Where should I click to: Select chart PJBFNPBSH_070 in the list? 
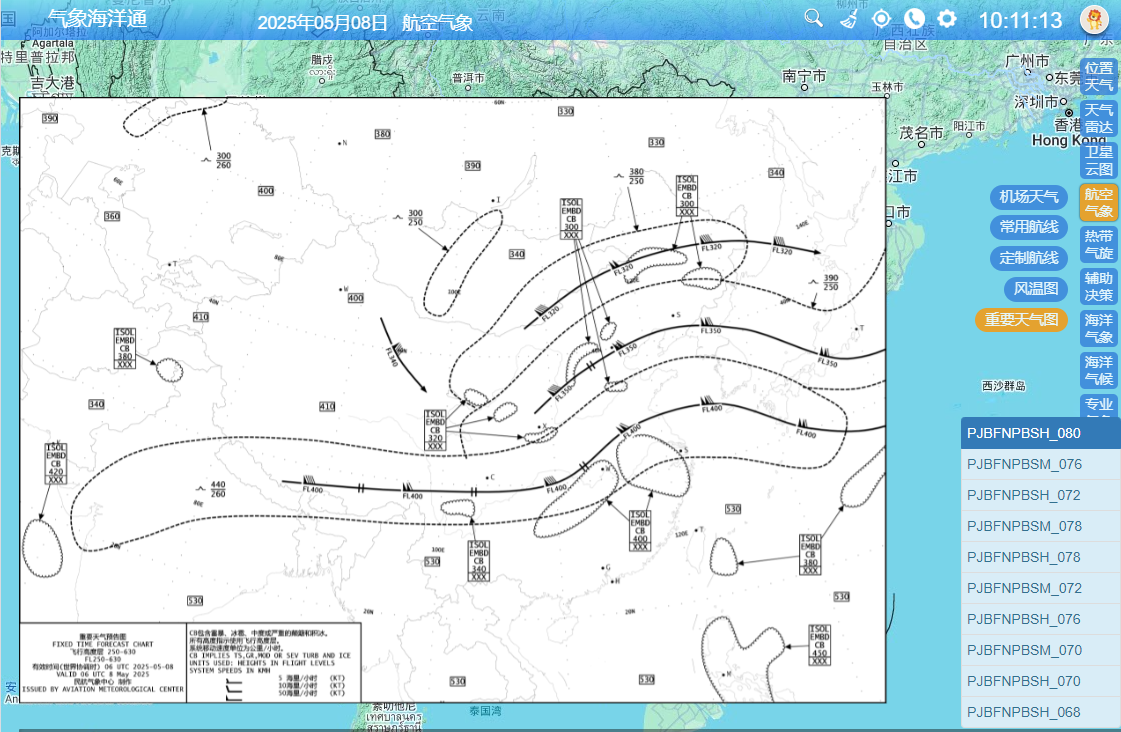pyautogui.click(x=1040, y=681)
